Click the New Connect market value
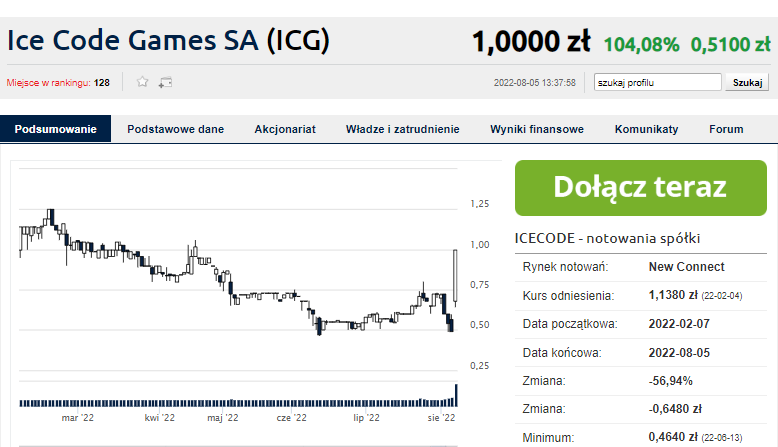This screenshot has width=778, height=447. tap(686, 267)
